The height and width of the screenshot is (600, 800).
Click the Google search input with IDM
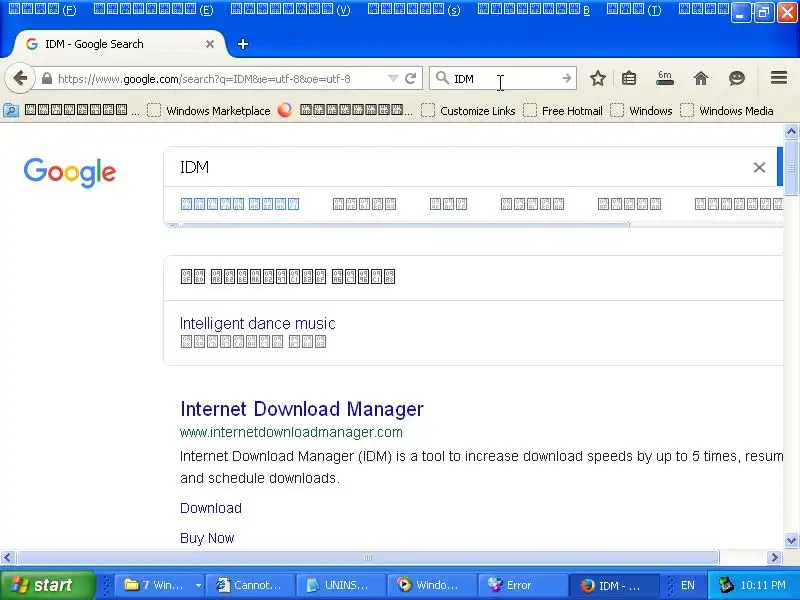(x=459, y=167)
